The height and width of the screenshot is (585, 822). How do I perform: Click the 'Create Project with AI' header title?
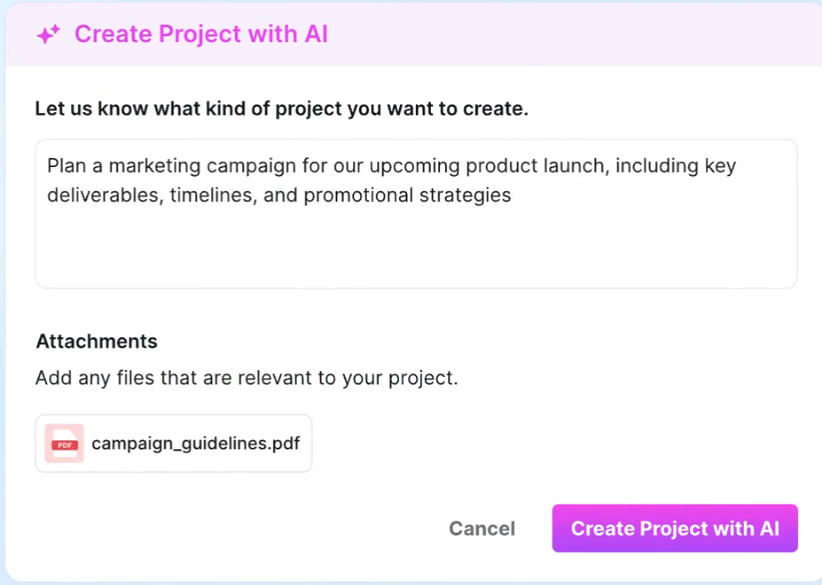[201, 34]
